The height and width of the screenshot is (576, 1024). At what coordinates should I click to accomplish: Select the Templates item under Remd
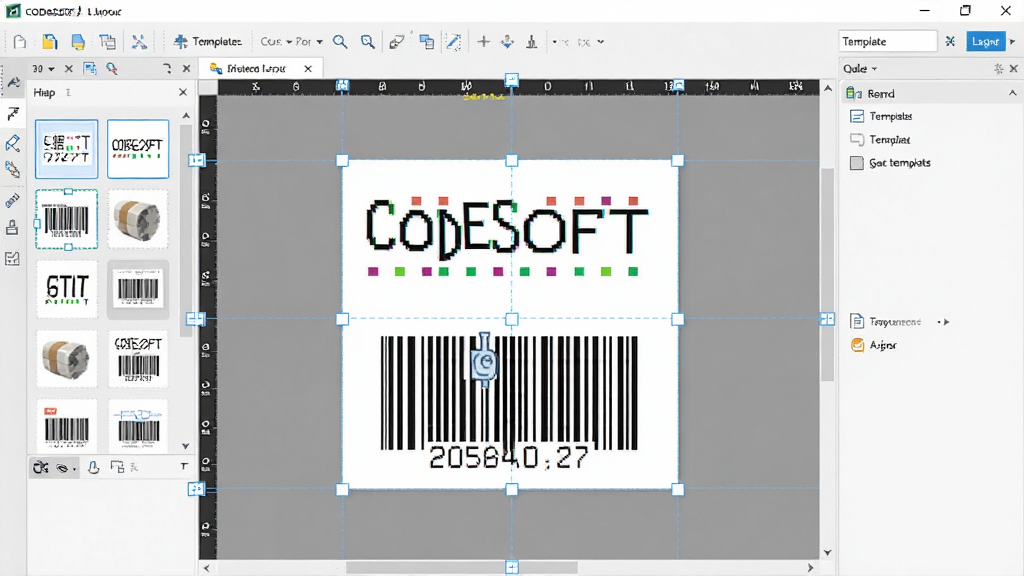click(891, 116)
